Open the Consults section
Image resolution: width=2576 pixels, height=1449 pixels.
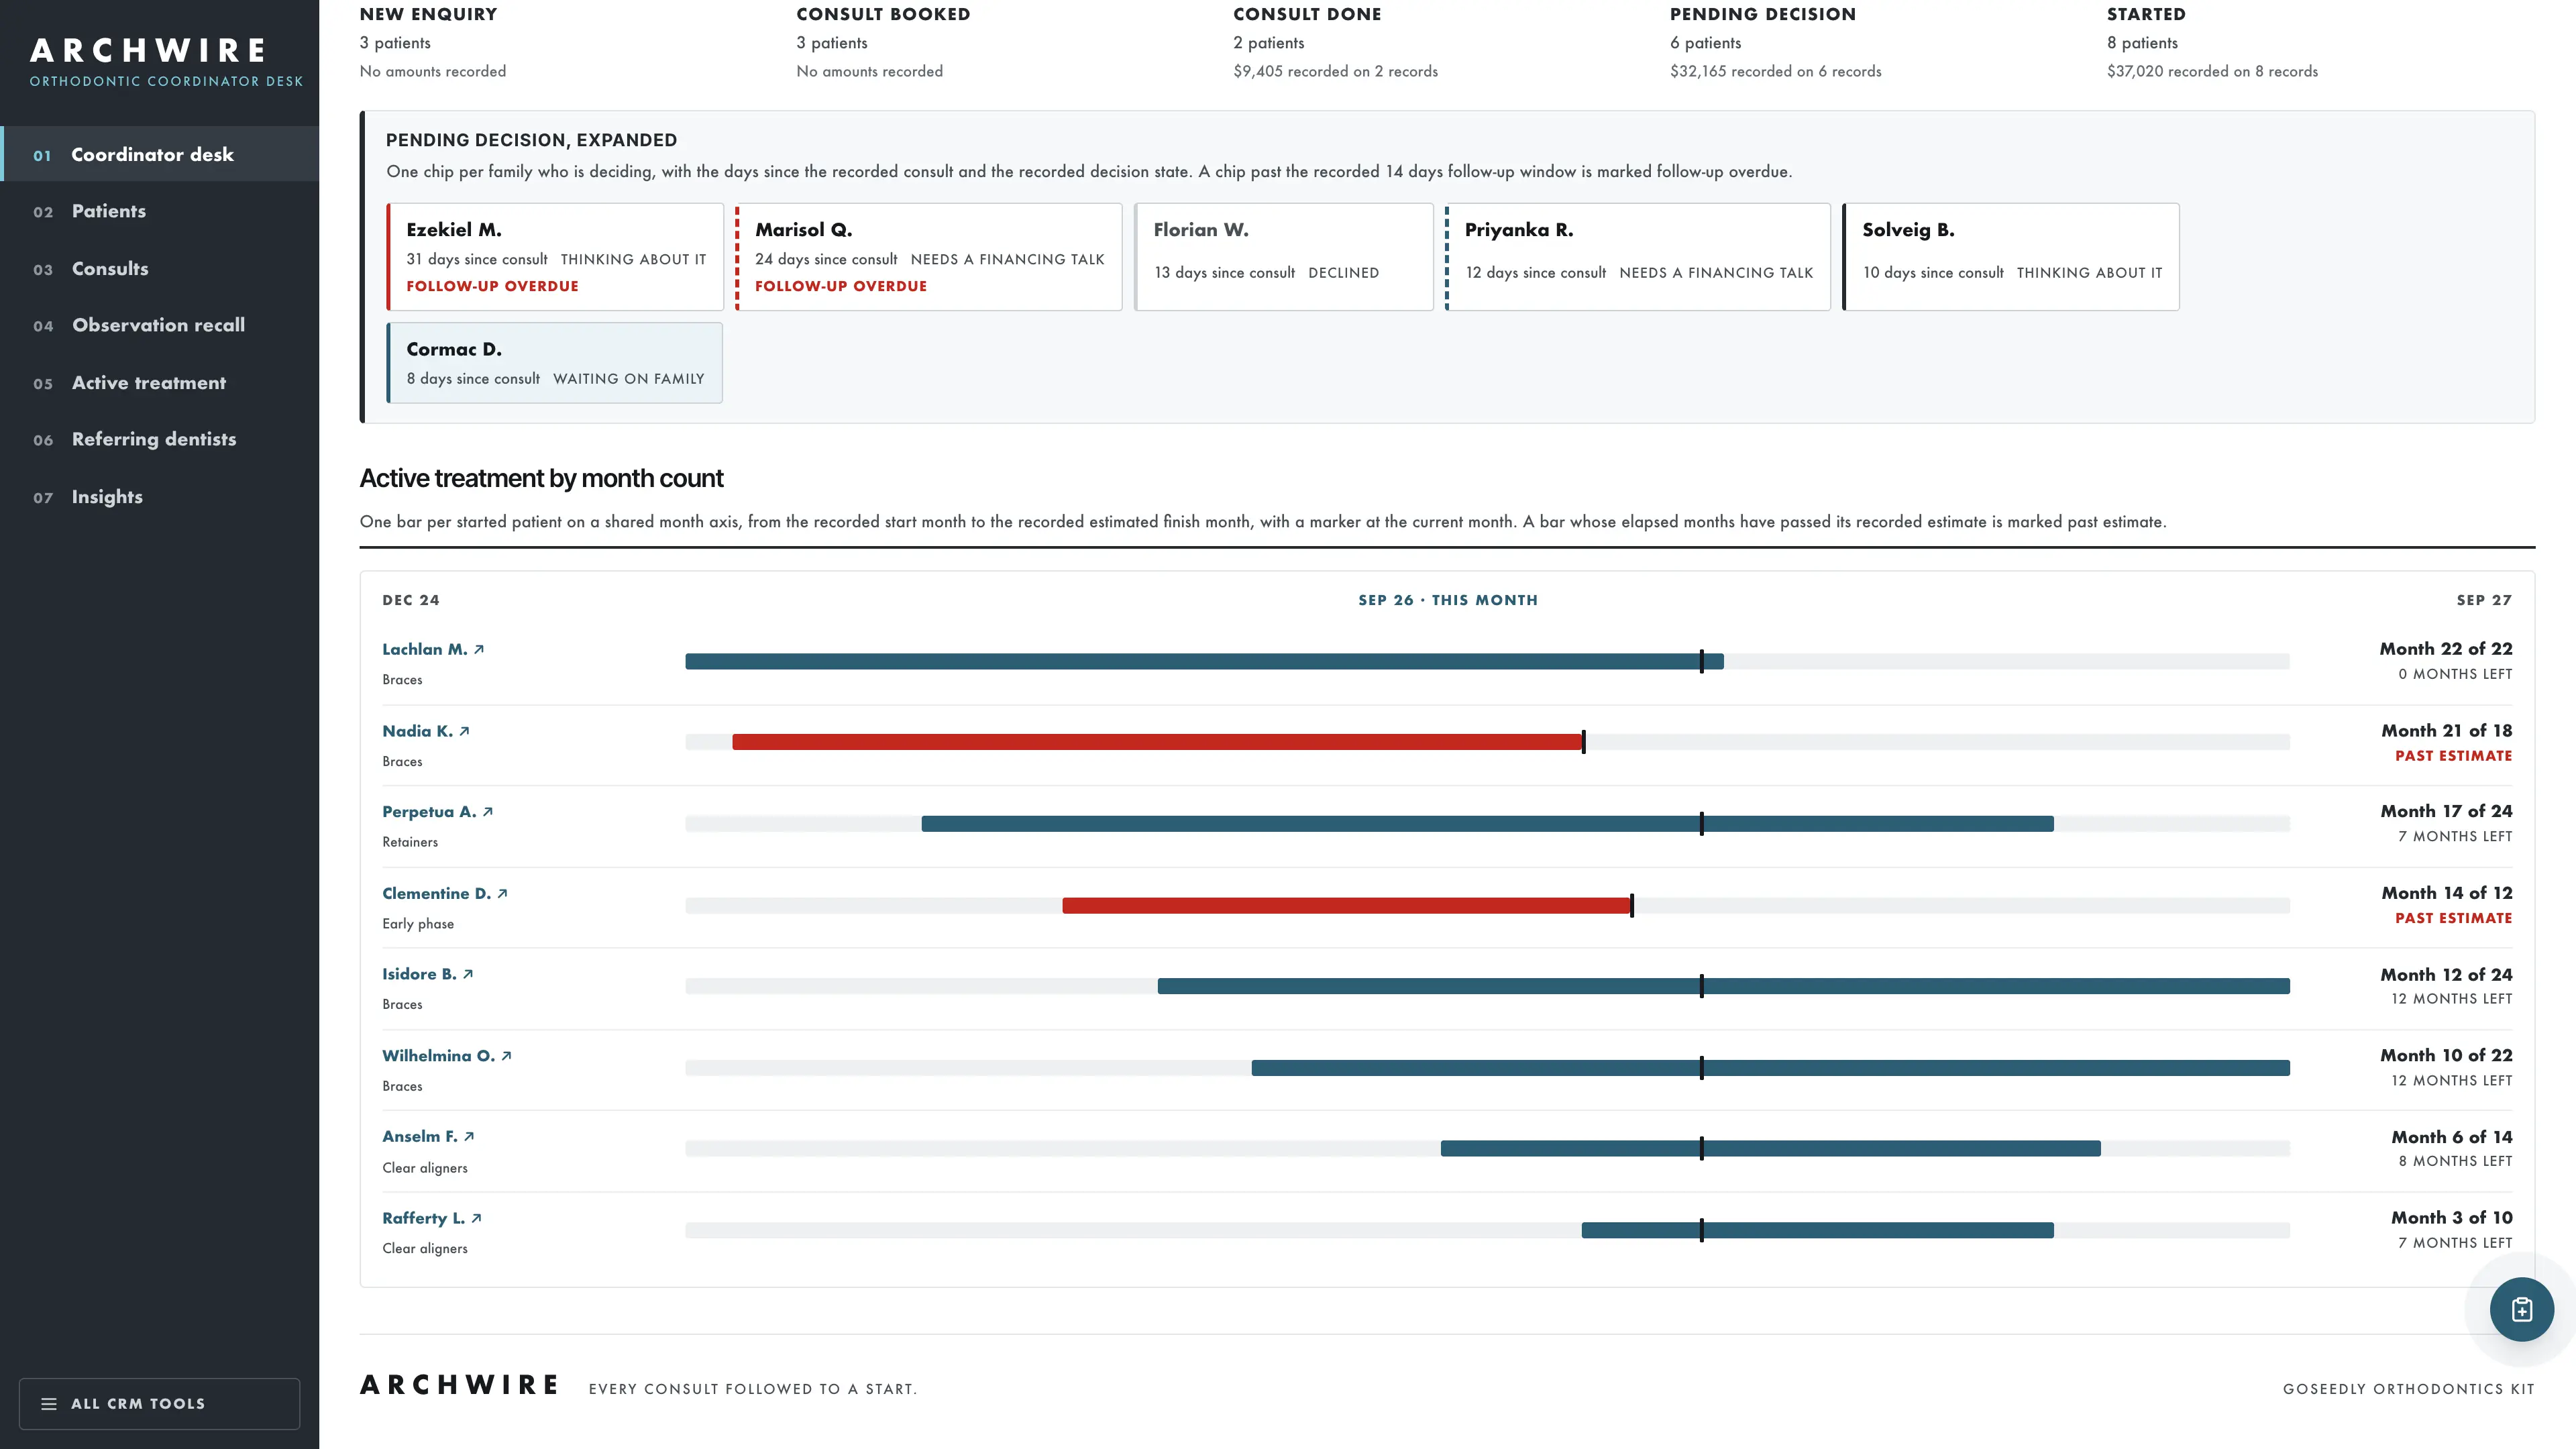tap(160, 268)
